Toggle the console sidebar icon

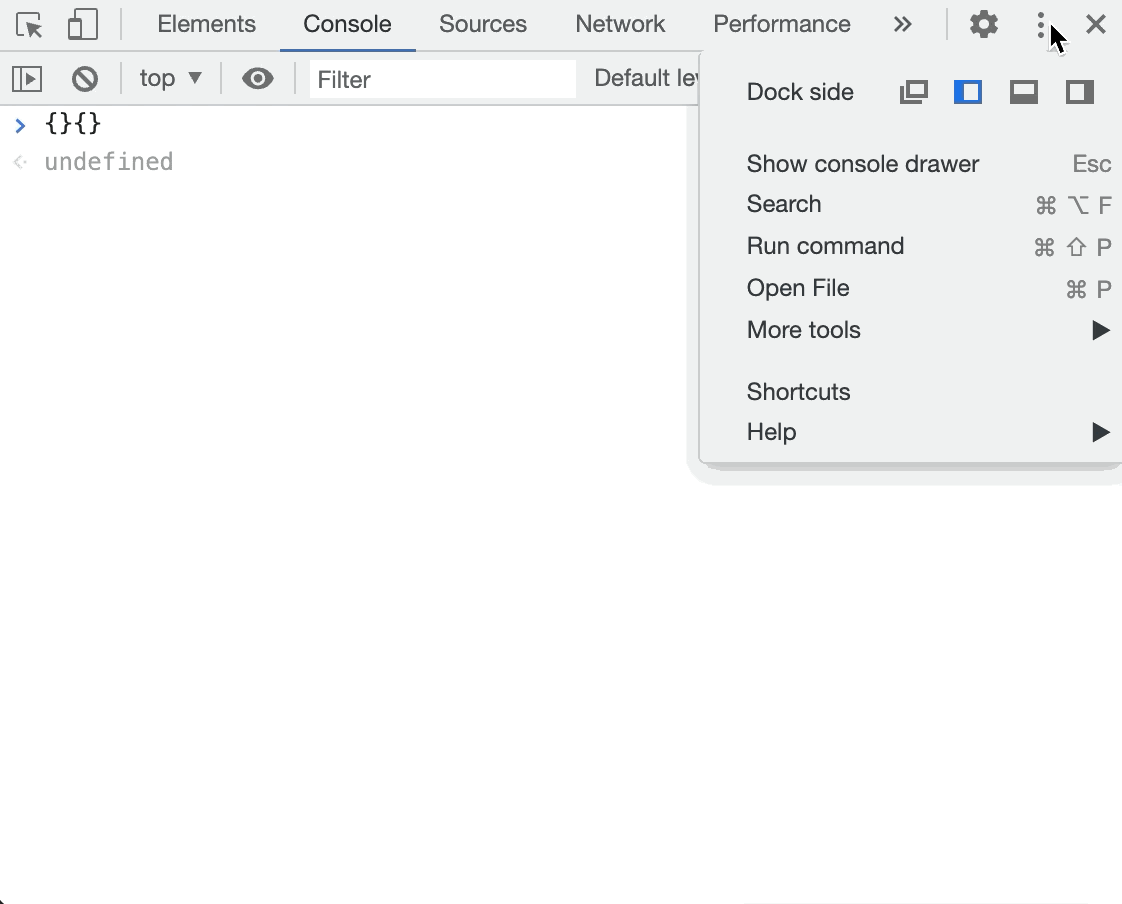click(x=27, y=79)
